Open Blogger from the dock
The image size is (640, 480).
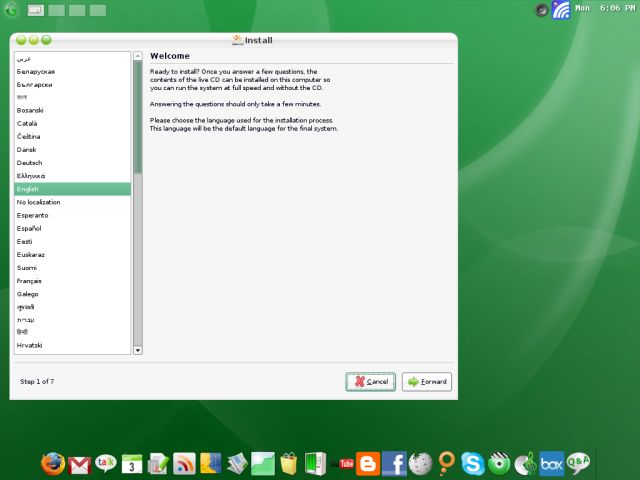coord(368,464)
